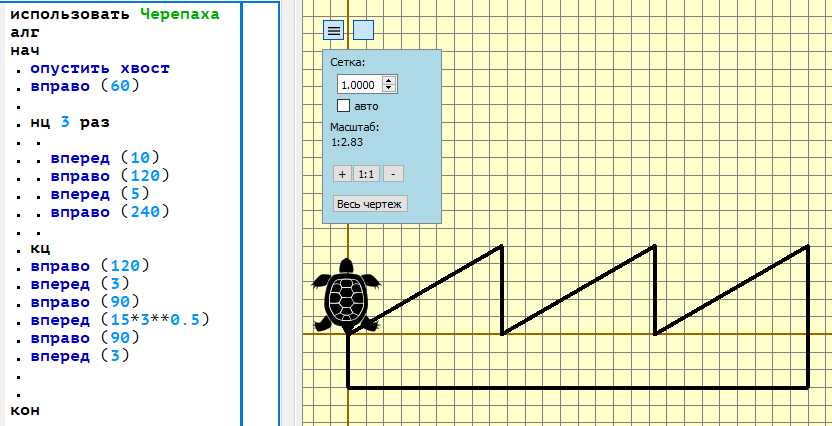The height and width of the screenshot is (426, 832).
Task: Enable the авто grid checkbox
Action: click(344, 106)
